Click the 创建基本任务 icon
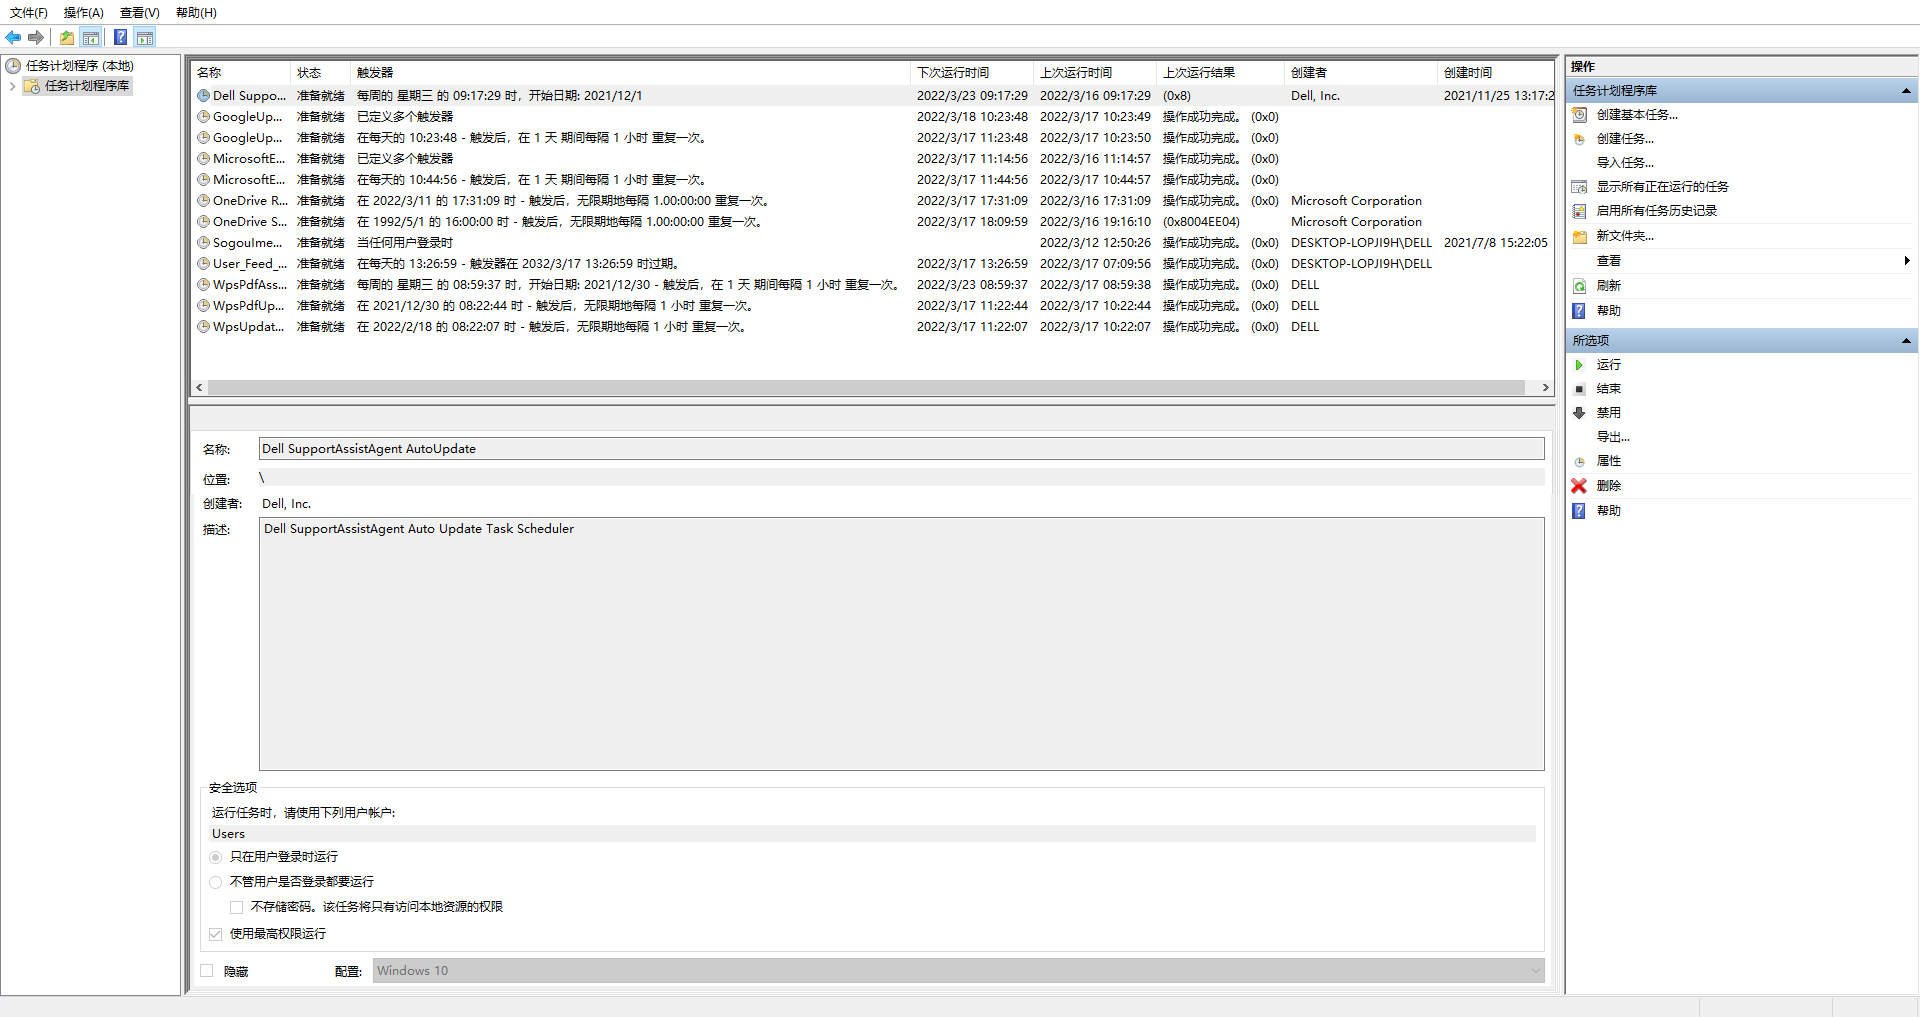This screenshot has height=1017, width=1920. pos(1580,115)
